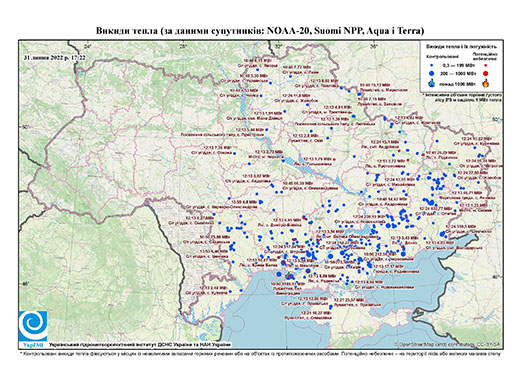Viewport: 520px width, 368px height.
Task: Click the 50° latitude label on left edge
Action: click(25, 127)
